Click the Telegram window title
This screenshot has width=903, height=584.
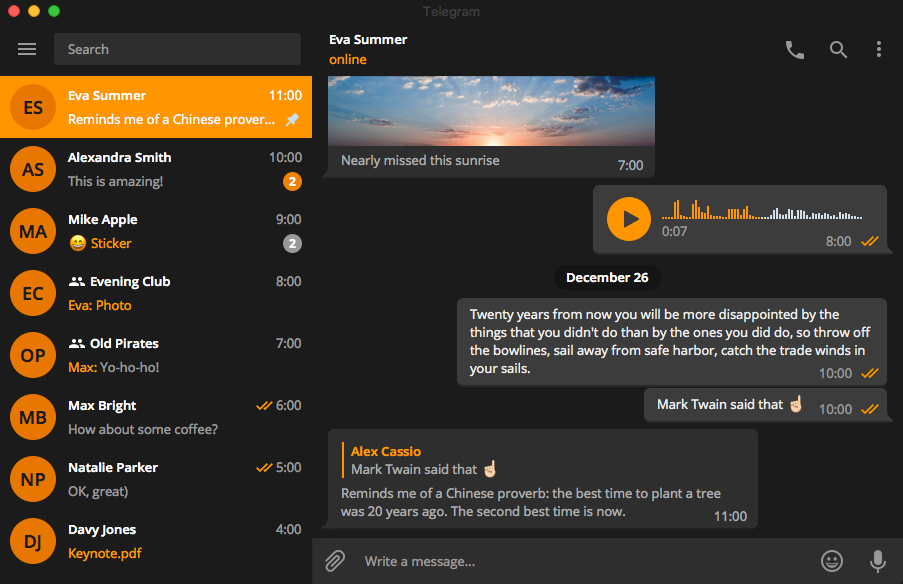[451, 12]
